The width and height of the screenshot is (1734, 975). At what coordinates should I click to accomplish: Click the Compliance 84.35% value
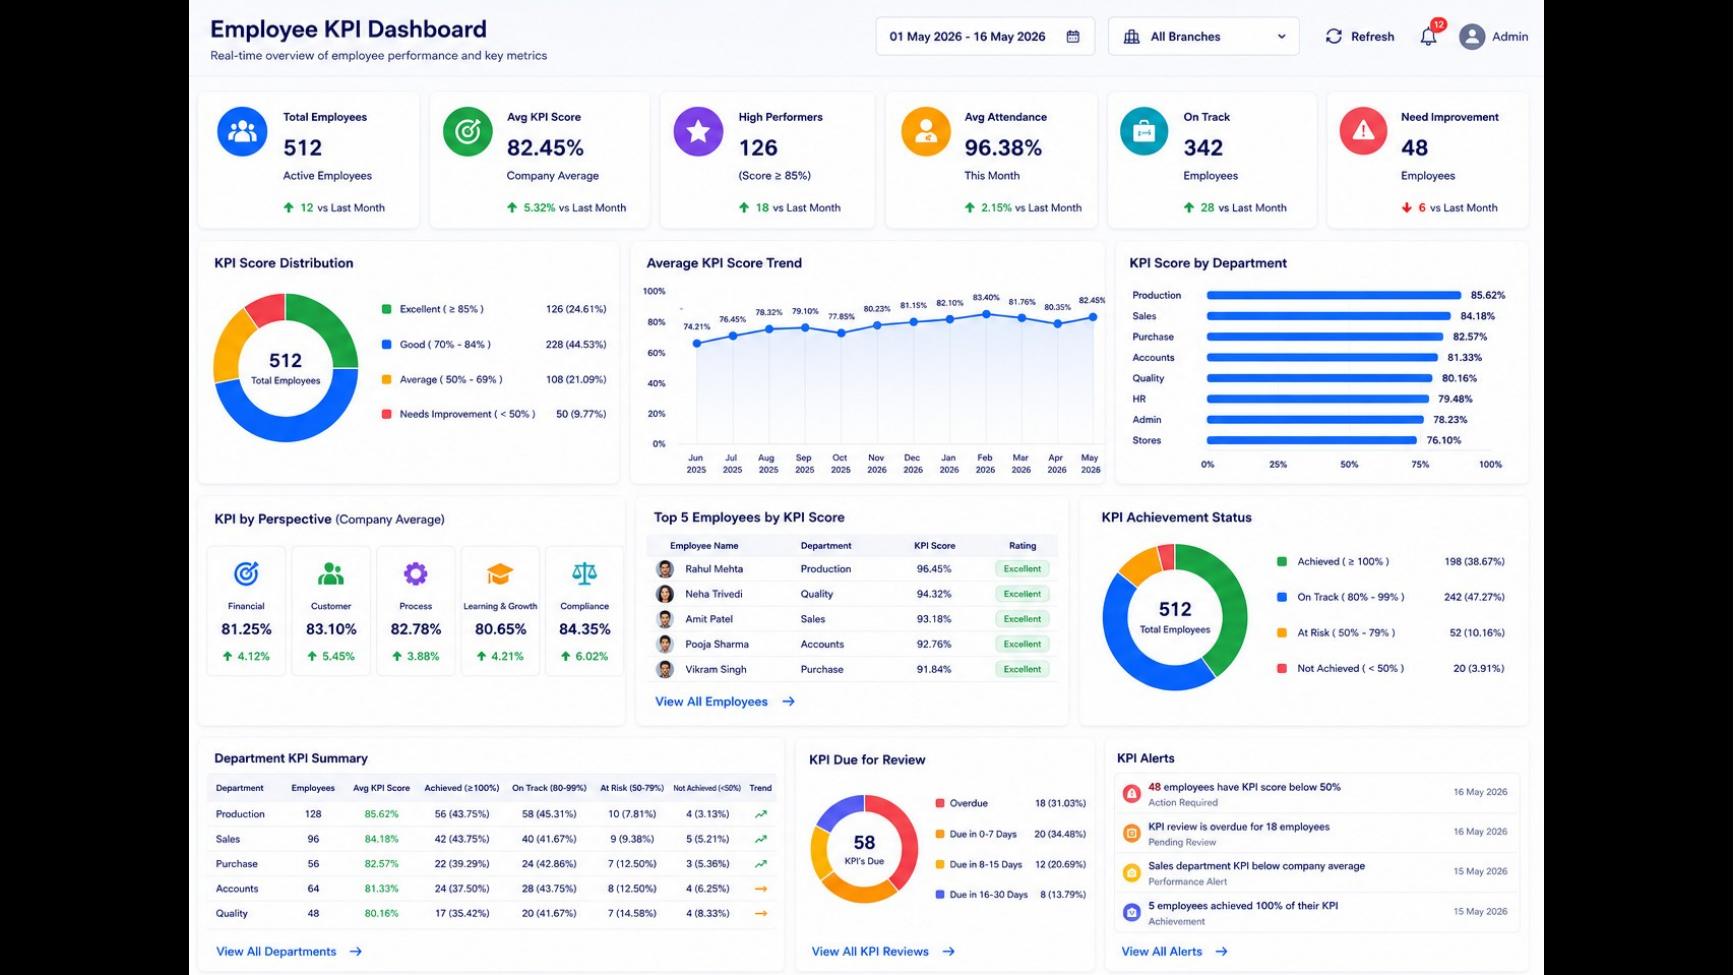coord(584,629)
